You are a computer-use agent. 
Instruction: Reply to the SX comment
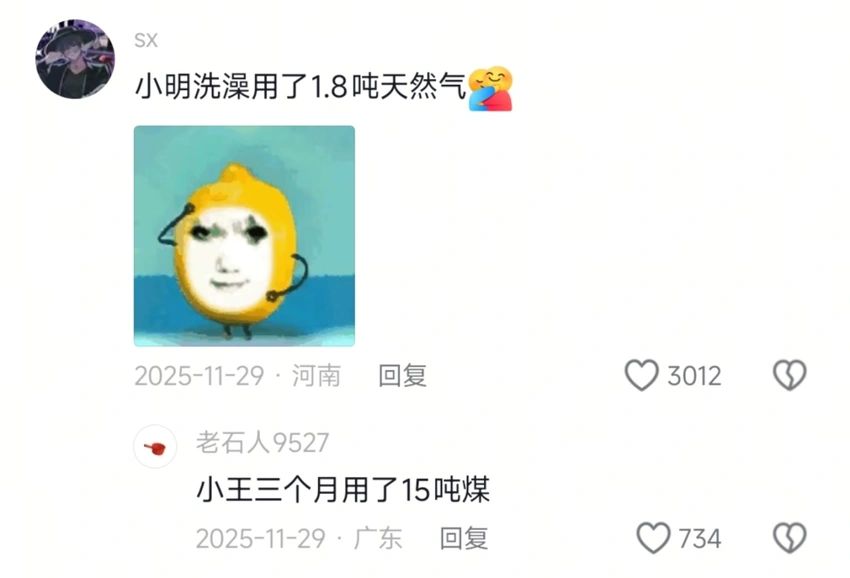(x=402, y=376)
